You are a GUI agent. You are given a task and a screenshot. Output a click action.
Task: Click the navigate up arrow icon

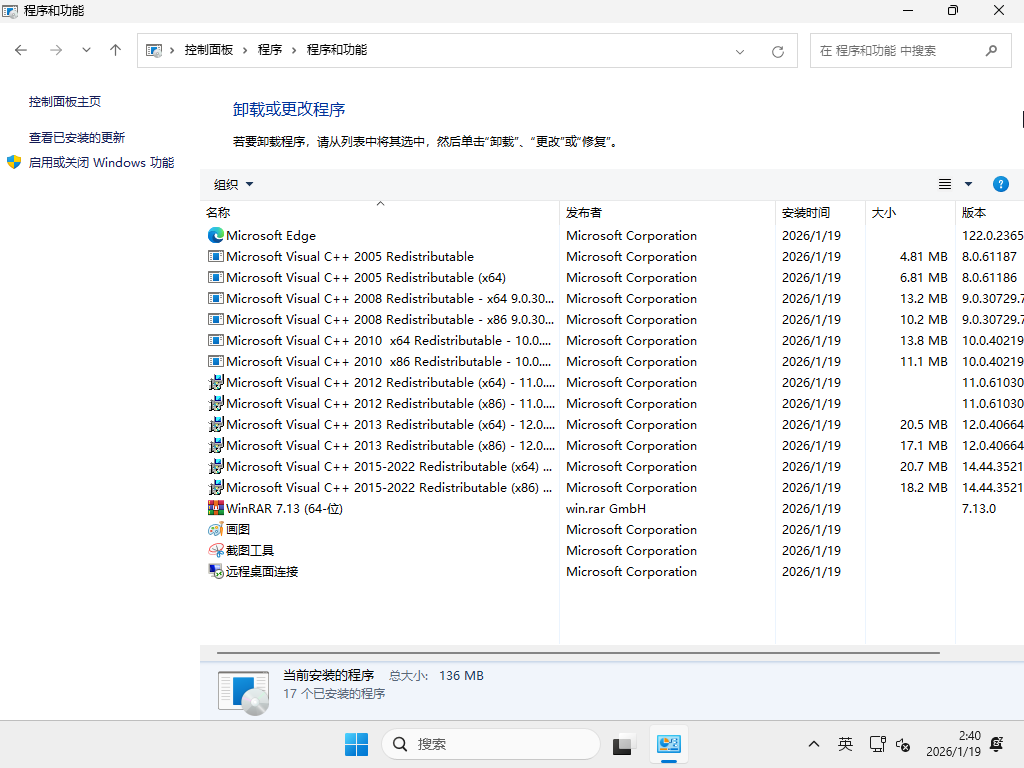point(115,50)
